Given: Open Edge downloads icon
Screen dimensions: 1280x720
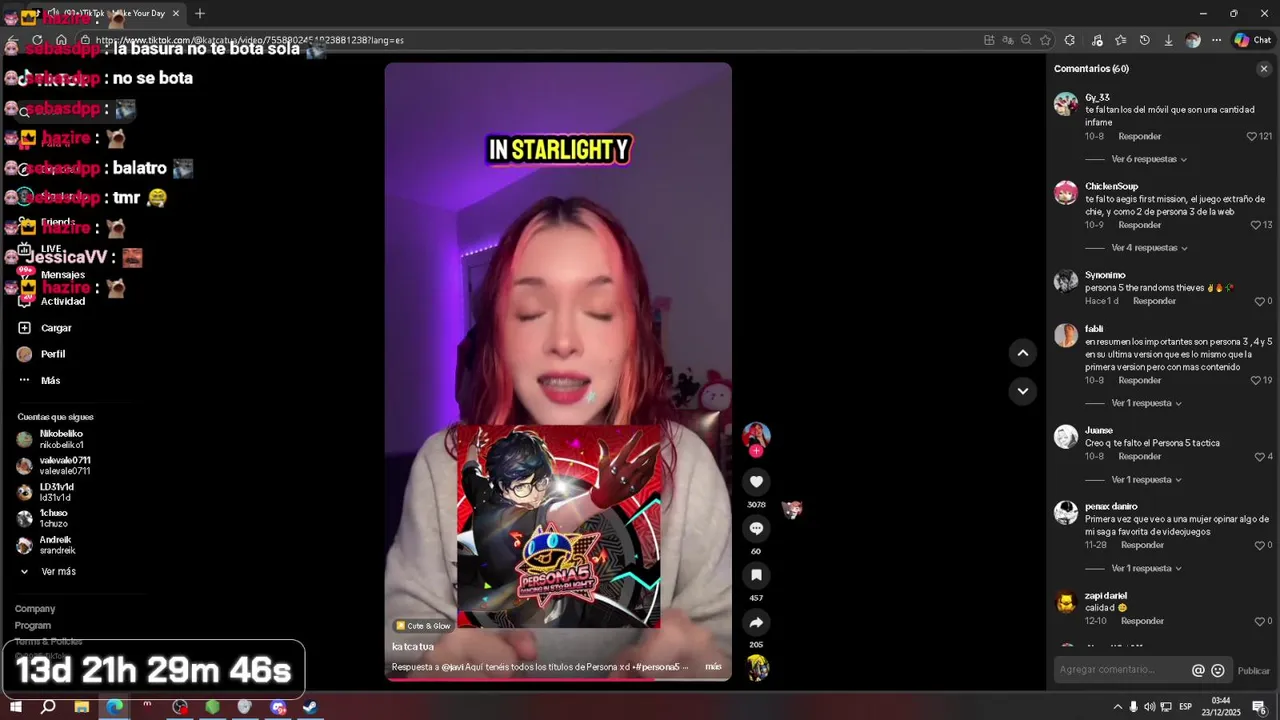Looking at the screenshot, I should click(1168, 40).
